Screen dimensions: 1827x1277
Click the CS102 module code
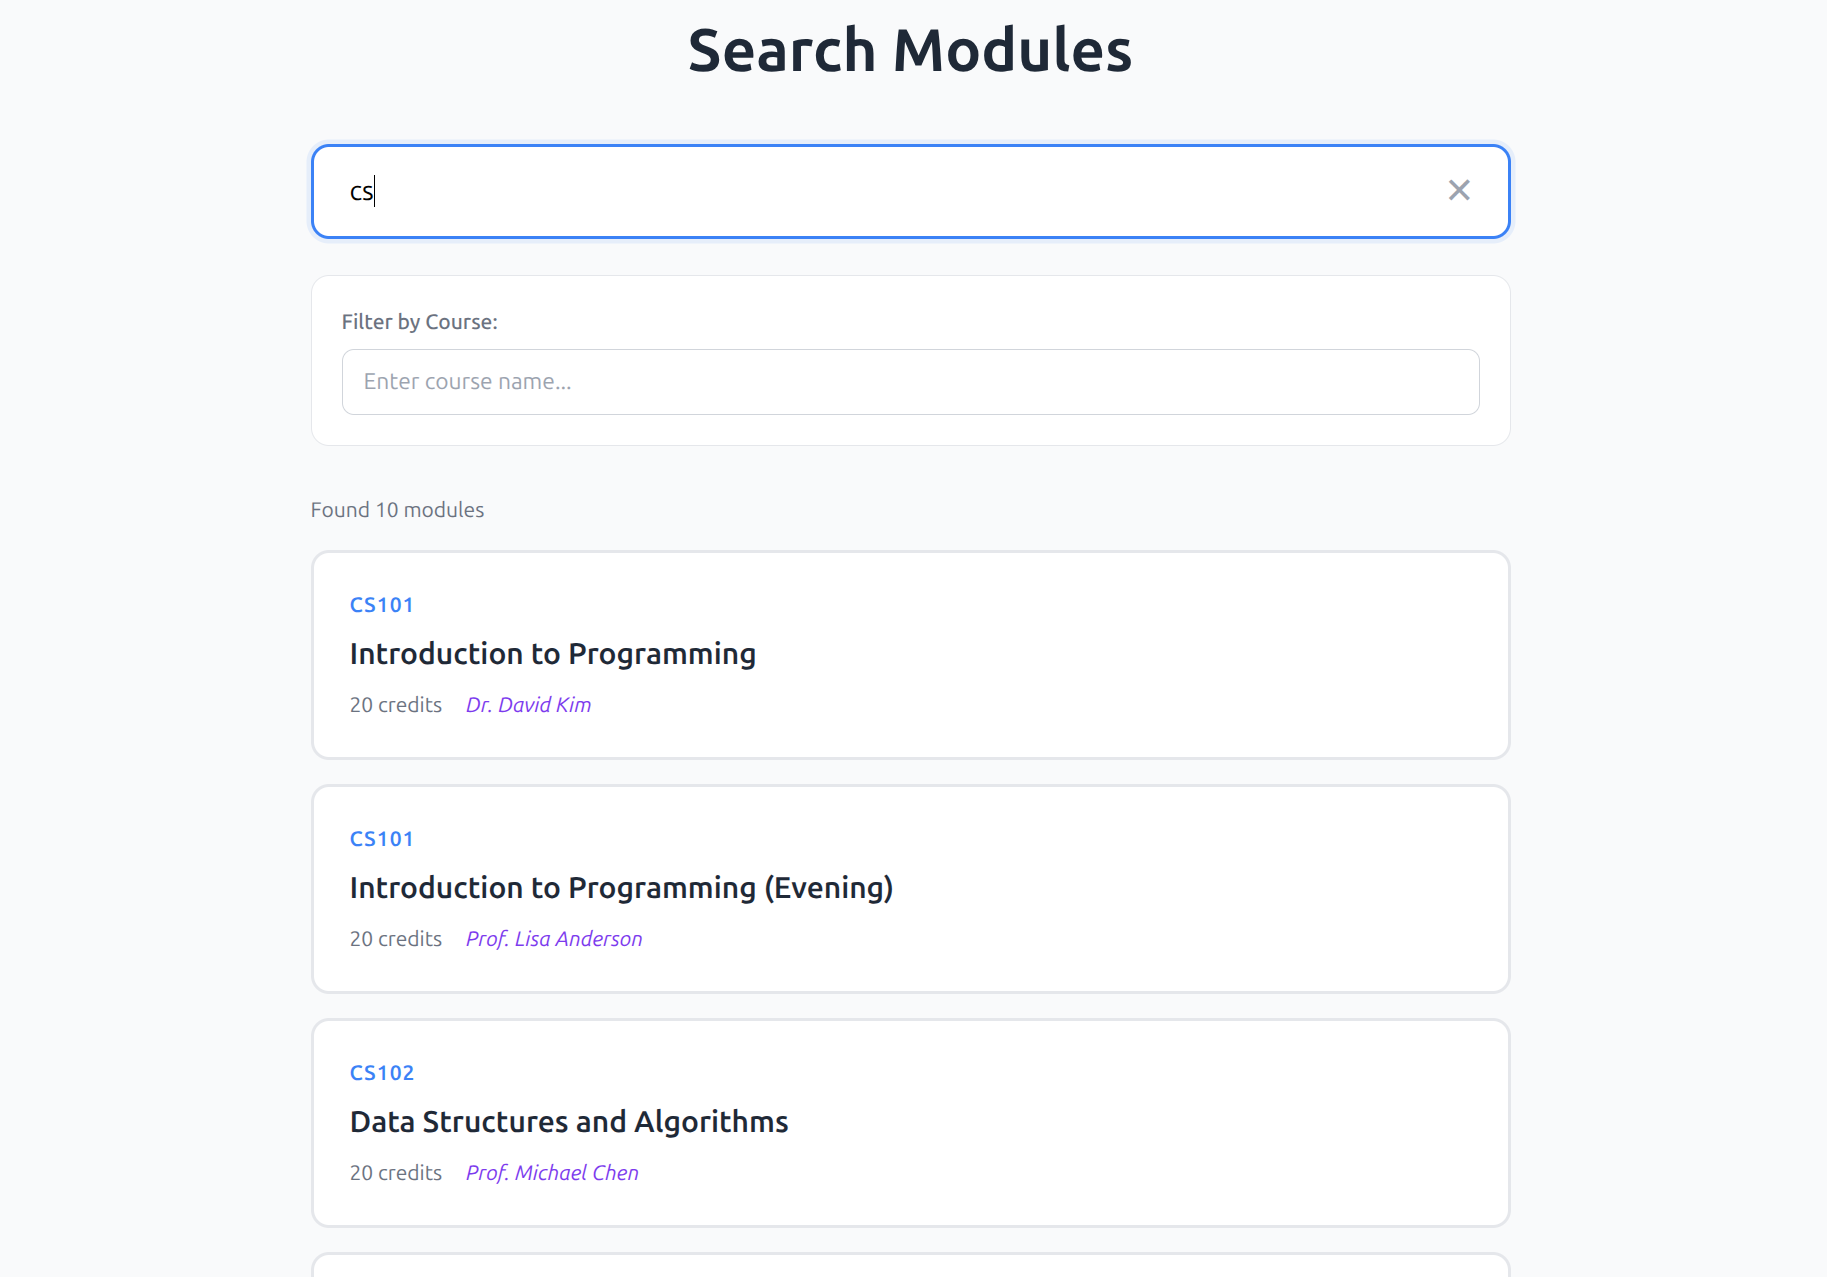(x=381, y=1073)
